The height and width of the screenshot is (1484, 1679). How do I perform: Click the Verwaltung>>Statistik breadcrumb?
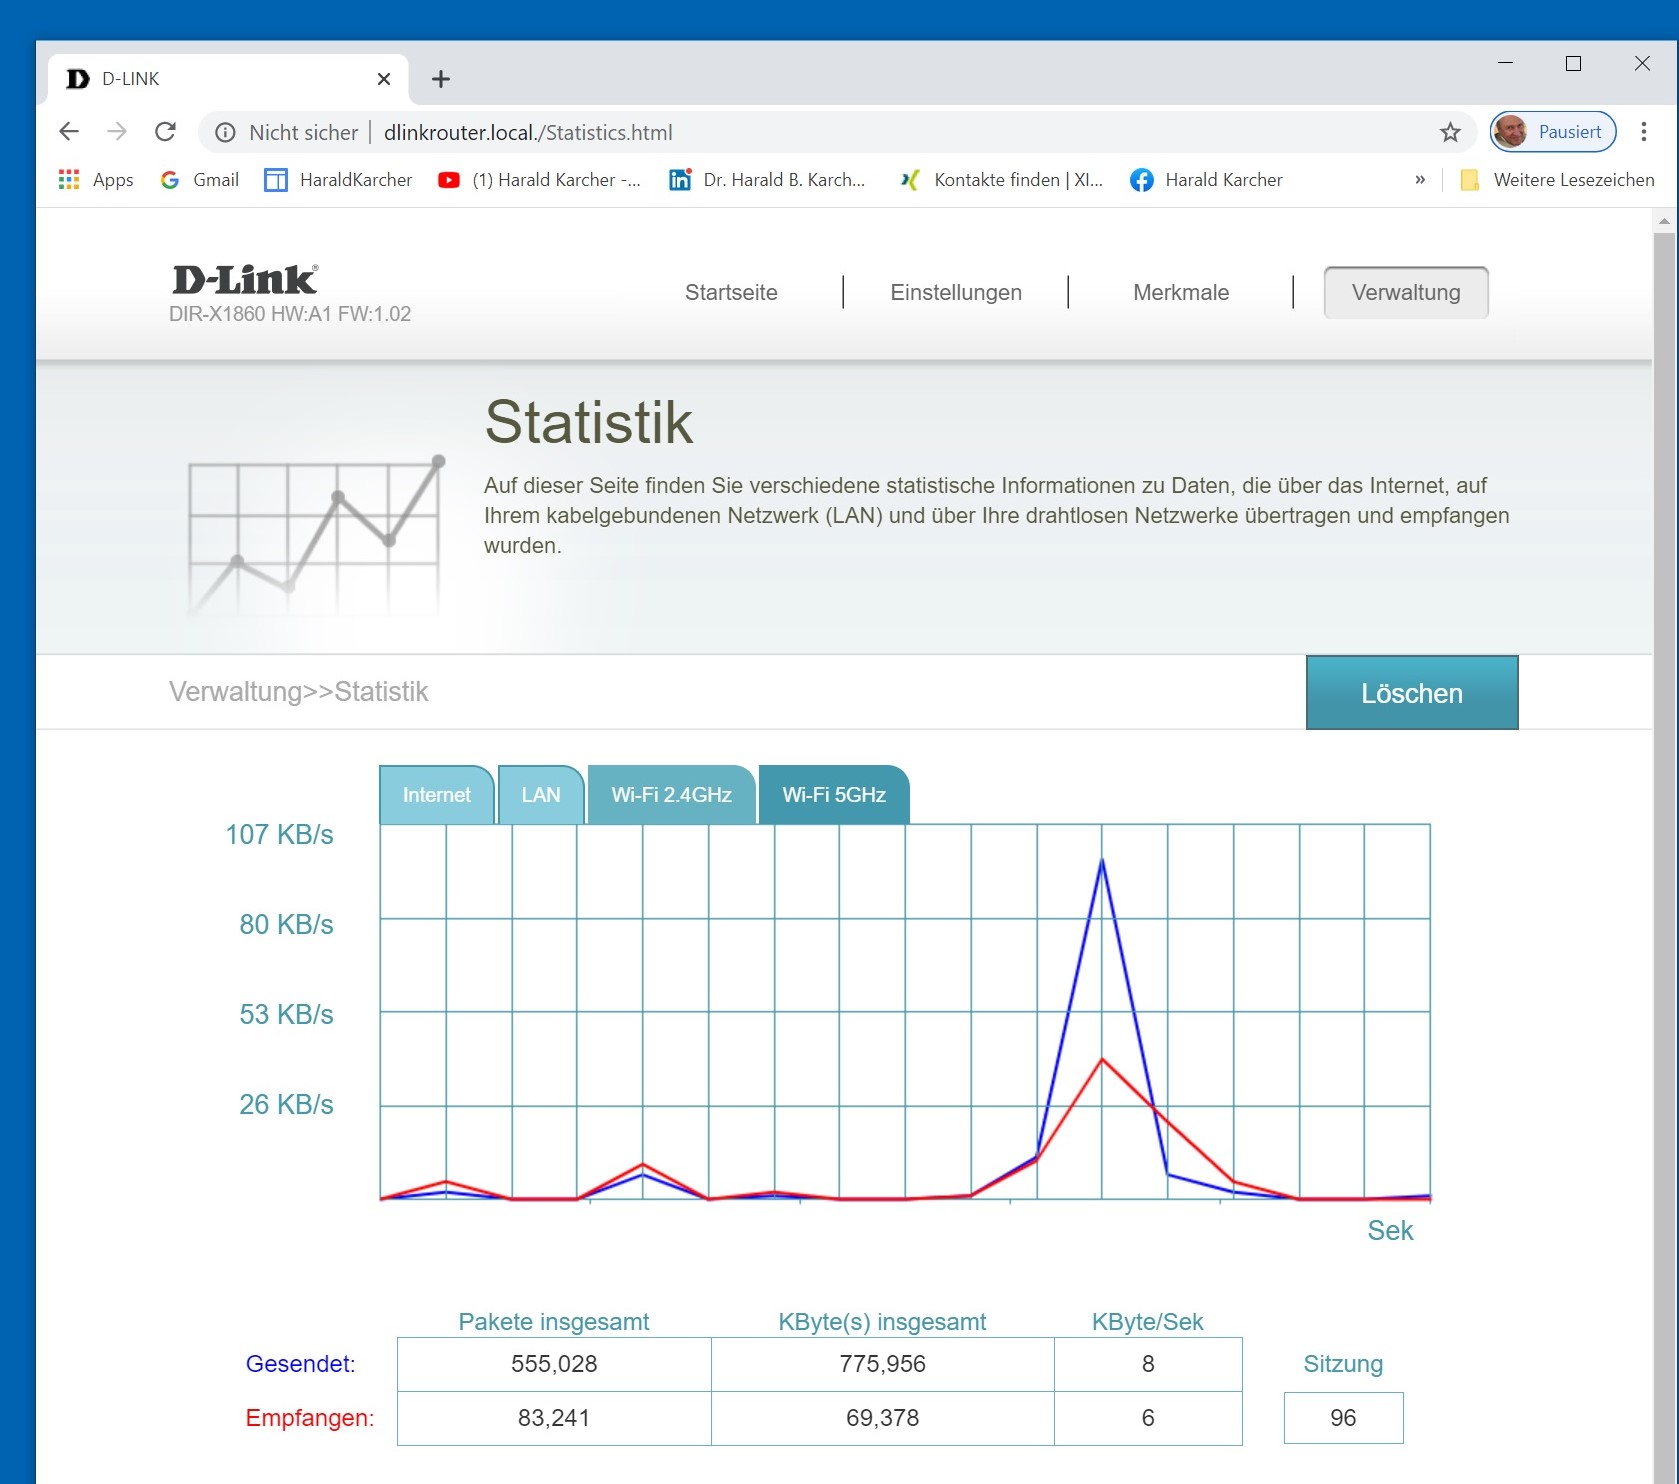tap(298, 692)
